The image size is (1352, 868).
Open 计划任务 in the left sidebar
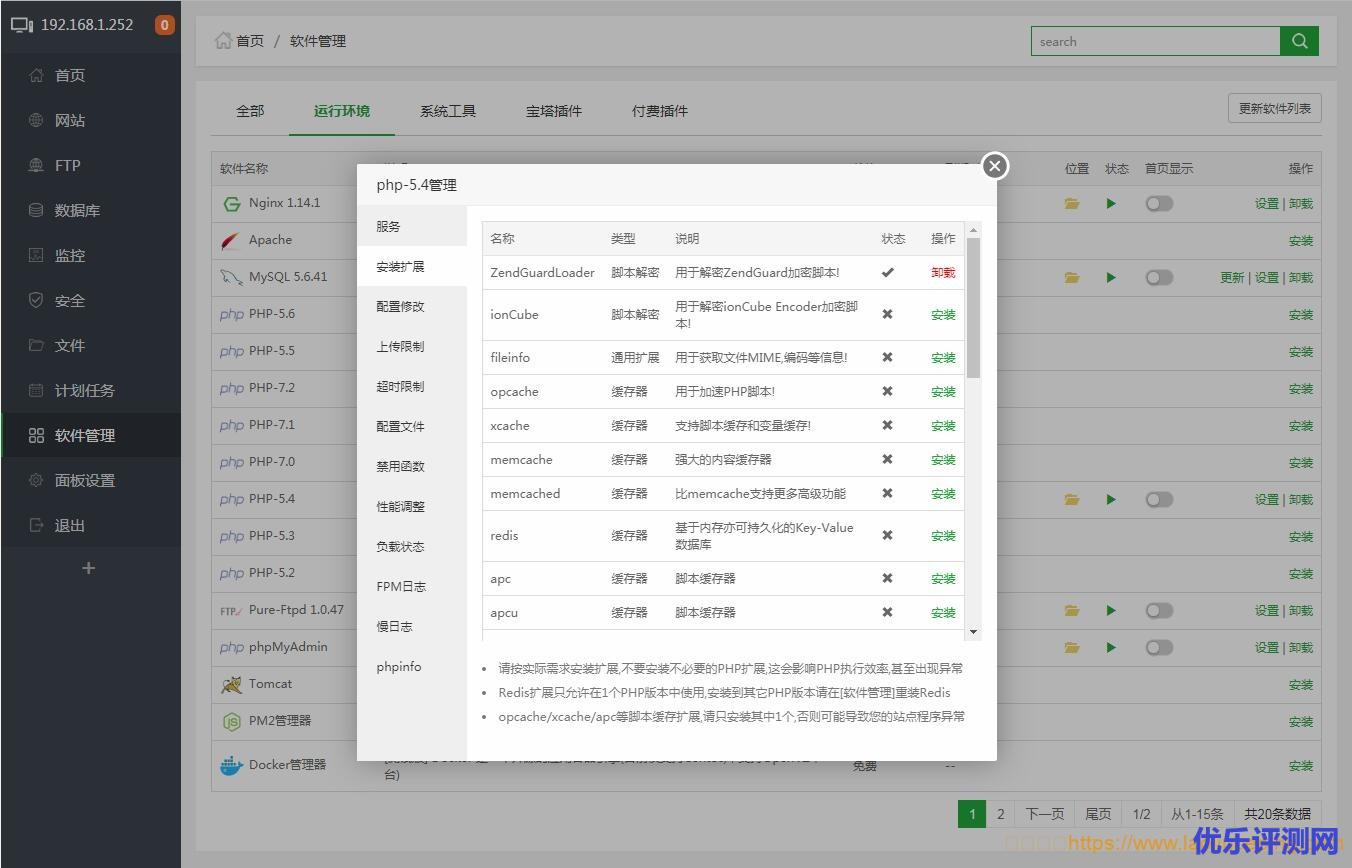[91, 390]
